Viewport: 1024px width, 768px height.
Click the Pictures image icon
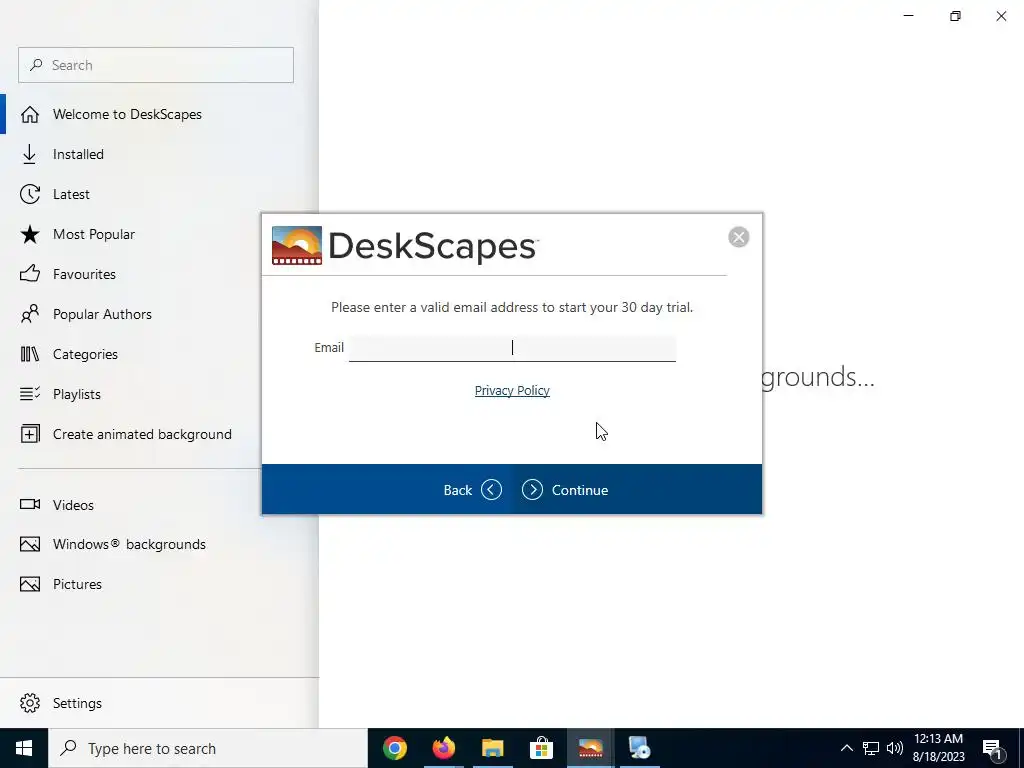[30, 584]
